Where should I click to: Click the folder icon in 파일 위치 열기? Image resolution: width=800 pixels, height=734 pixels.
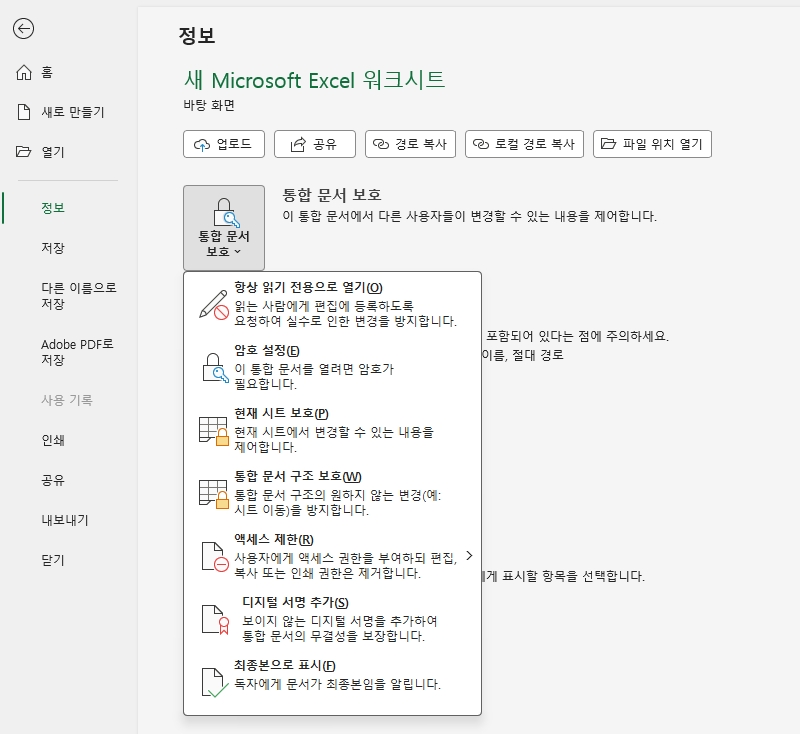608,144
